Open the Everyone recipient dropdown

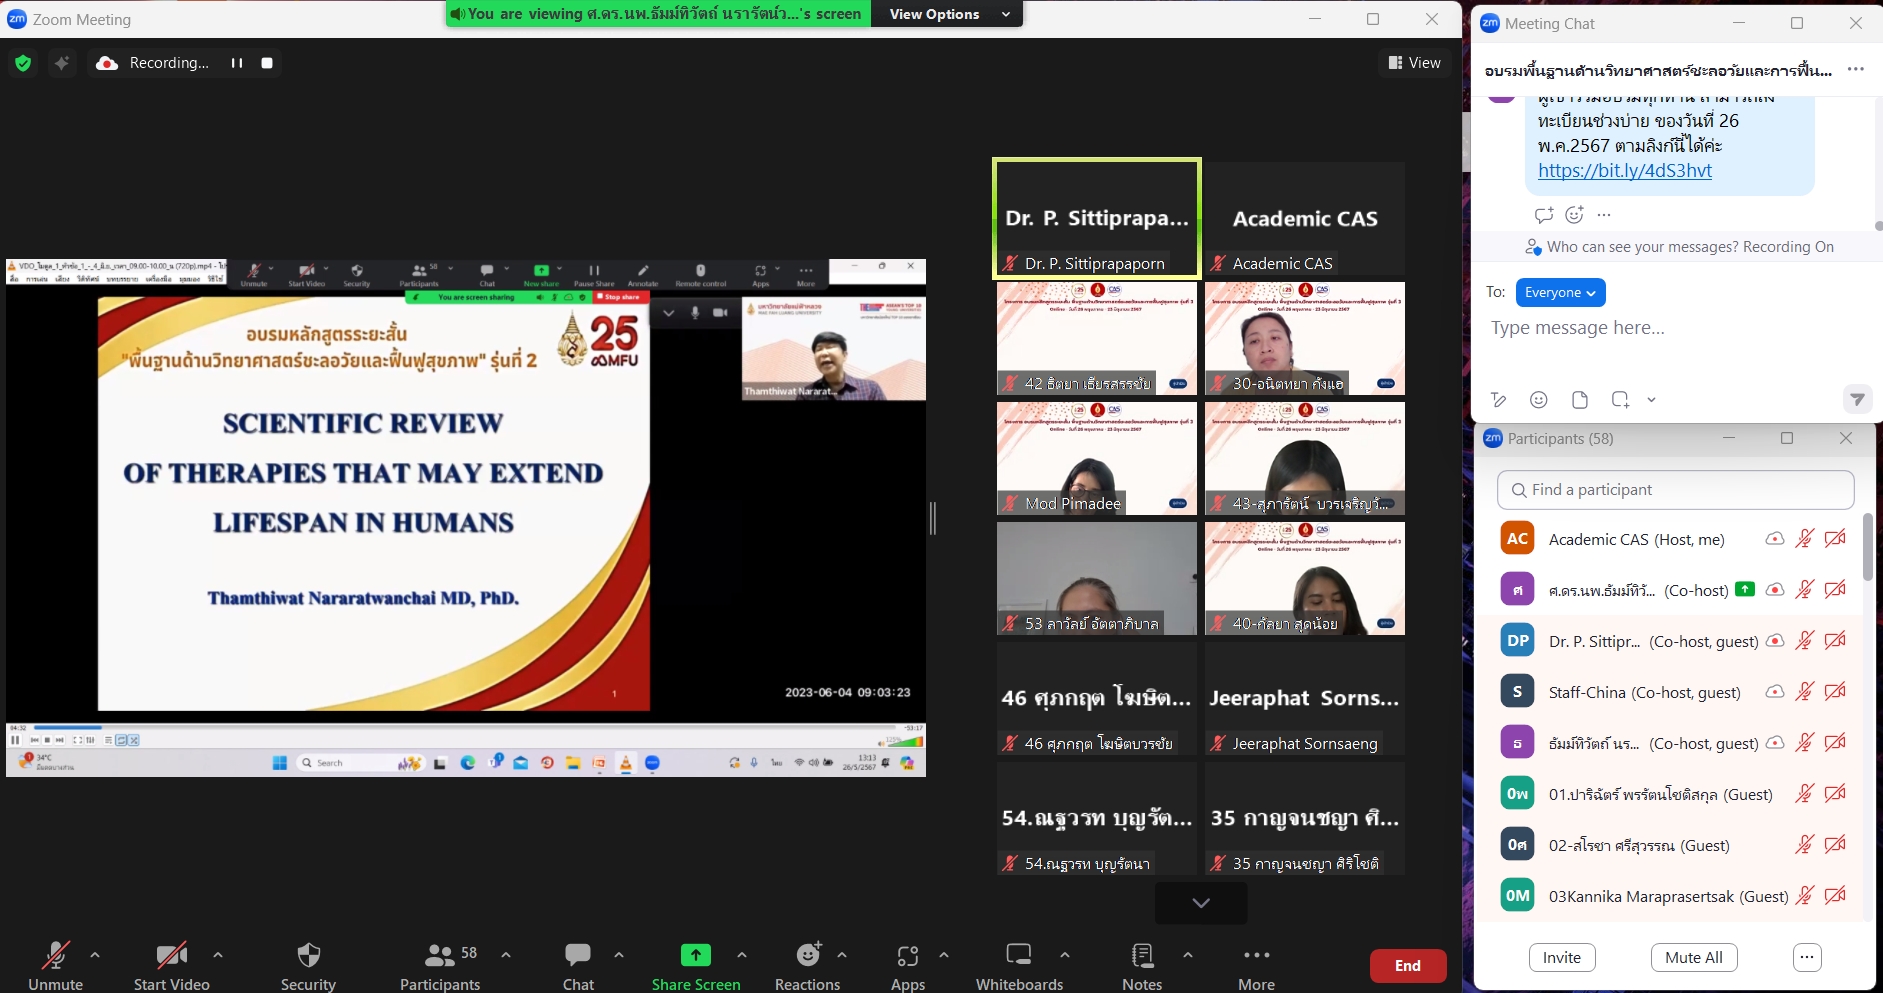(x=1560, y=293)
